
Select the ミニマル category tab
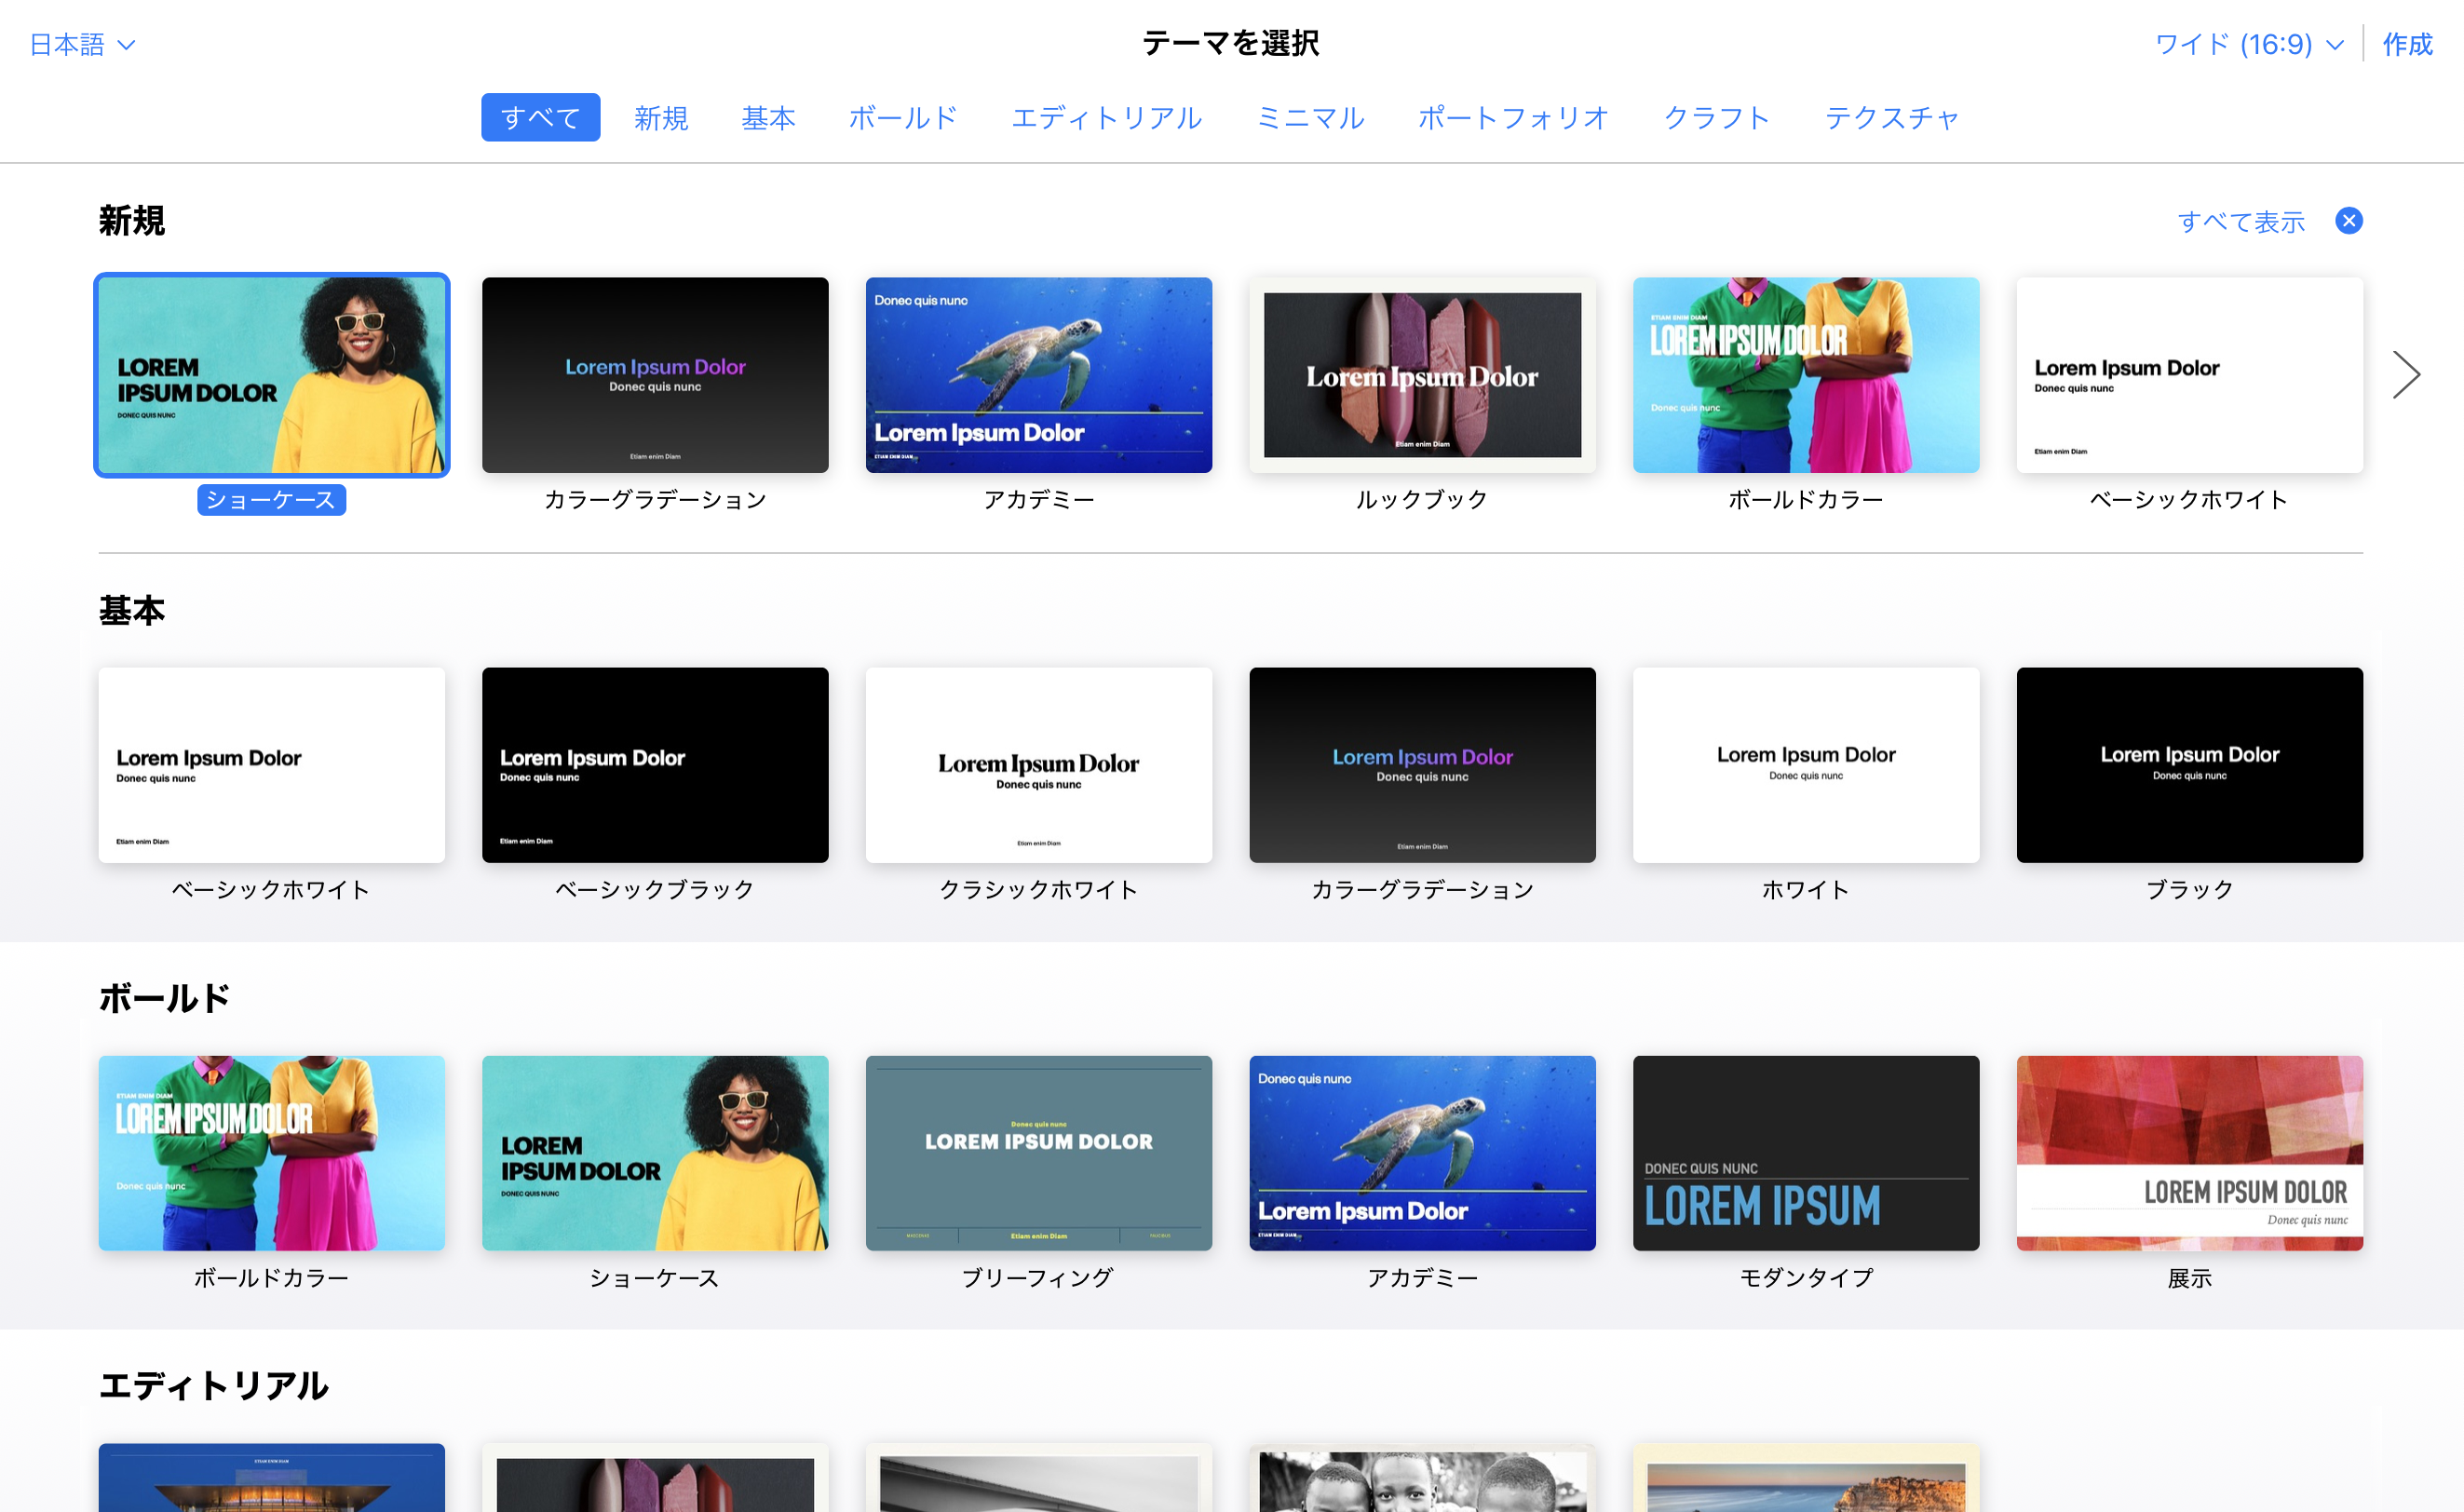pos(1310,118)
